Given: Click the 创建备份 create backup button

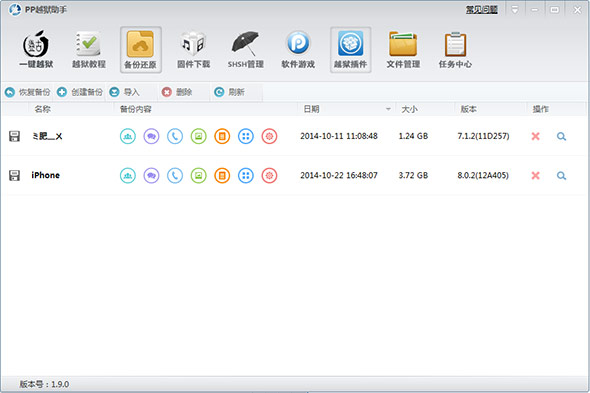Looking at the screenshot, I should pos(80,92).
